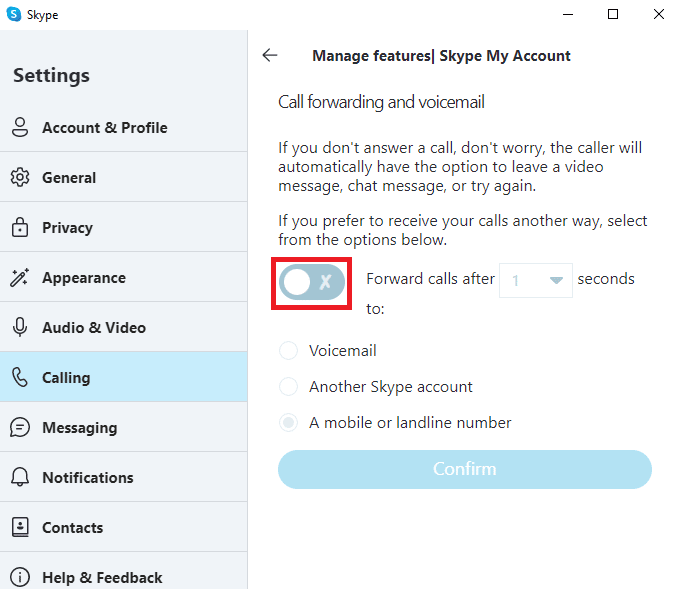Click the Calling phone icon
Screen dimensions: 679x589
20,377
